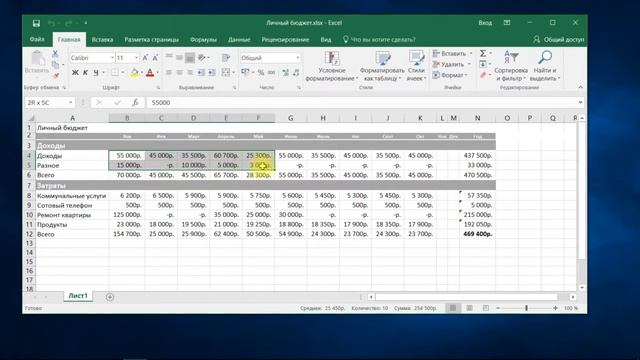Click zoom in plus button

coord(555,308)
